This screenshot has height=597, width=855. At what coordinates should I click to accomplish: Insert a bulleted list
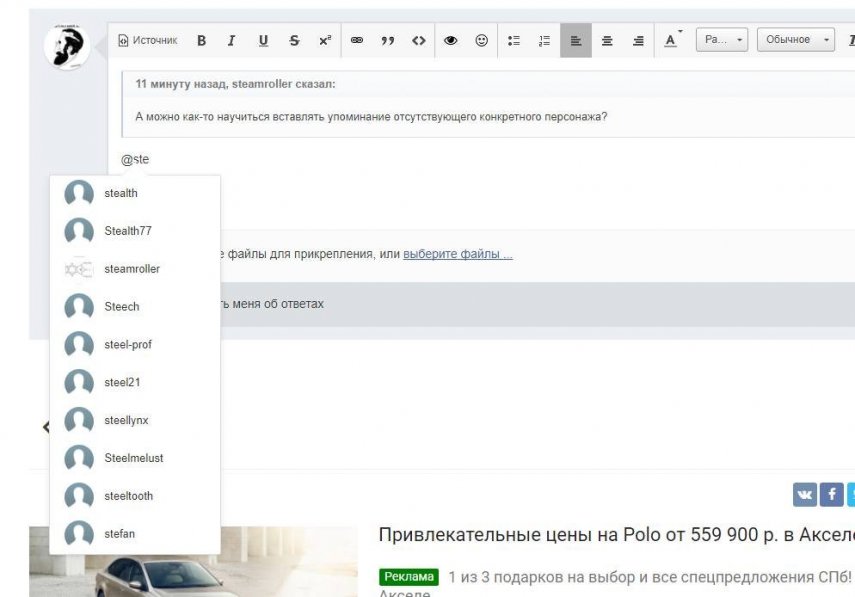[513, 40]
